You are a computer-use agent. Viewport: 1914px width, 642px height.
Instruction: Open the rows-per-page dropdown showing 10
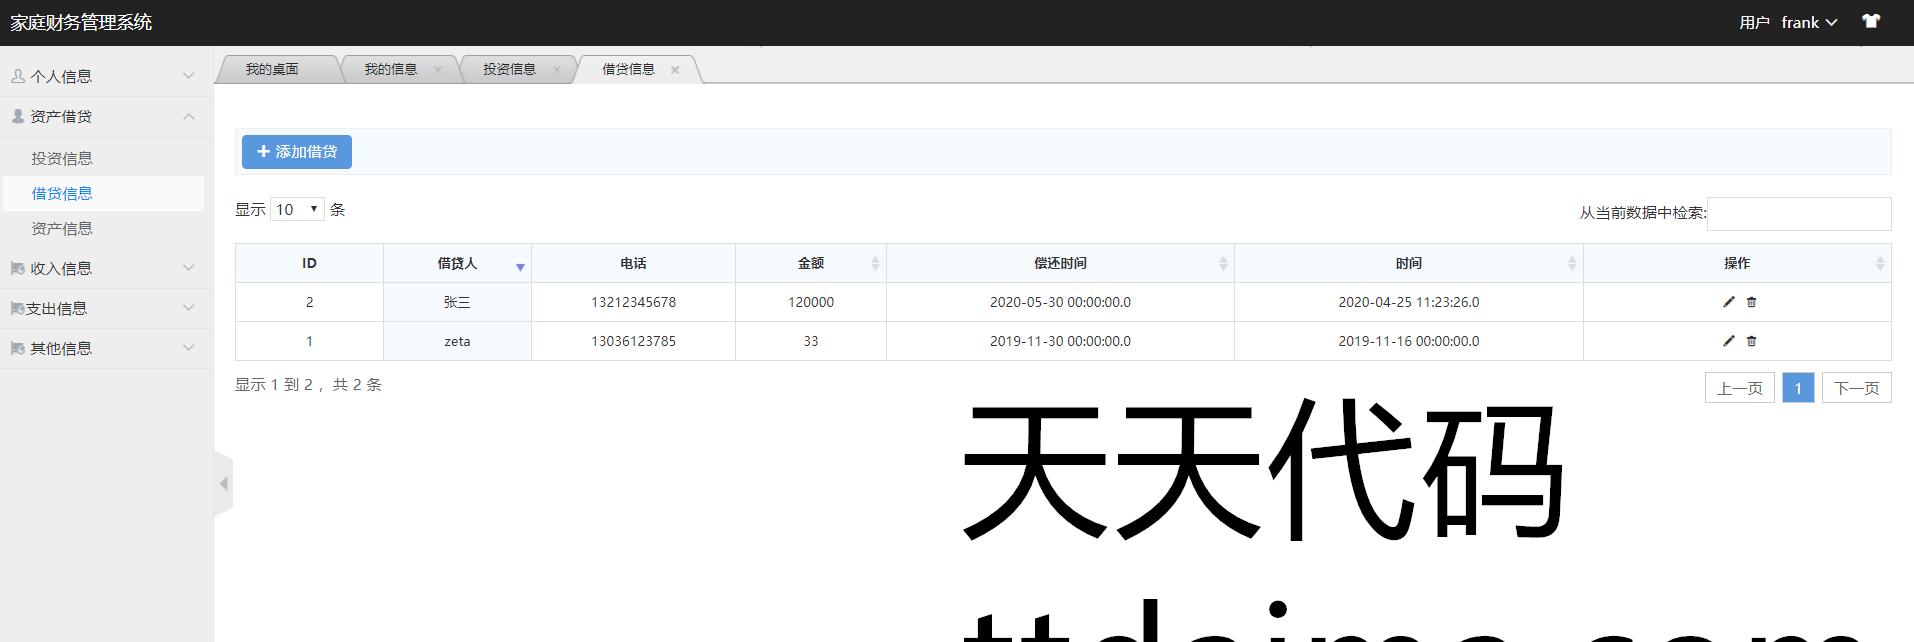pos(297,209)
